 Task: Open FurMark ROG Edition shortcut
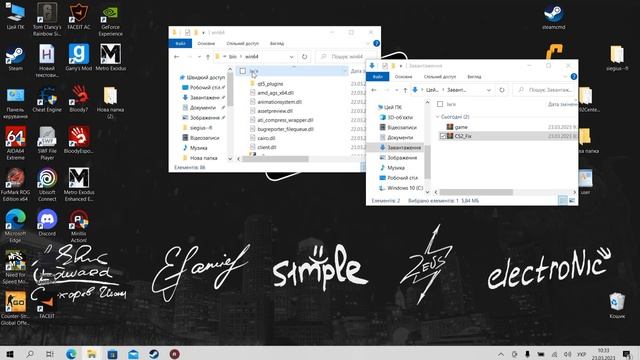16,184
